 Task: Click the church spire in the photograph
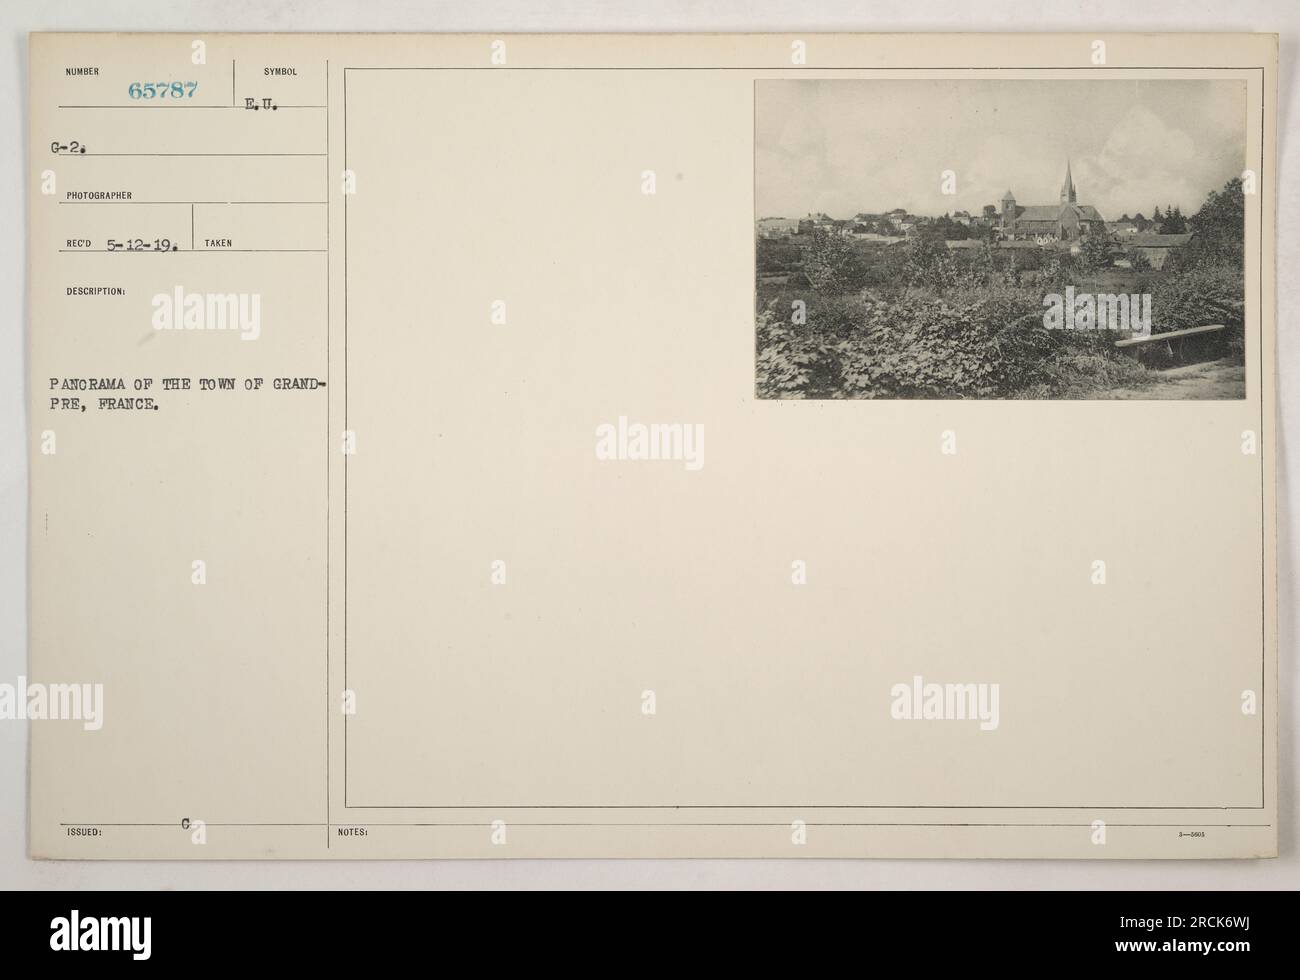click(x=1068, y=182)
